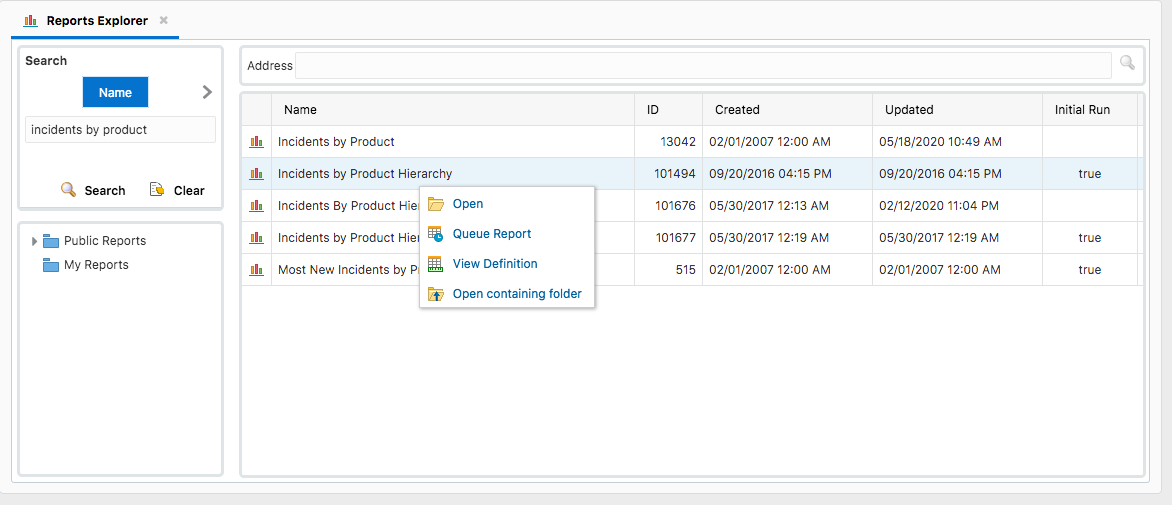Choose Open from the context menu
The width and height of the screenshot is (1172, 505).
467,204
